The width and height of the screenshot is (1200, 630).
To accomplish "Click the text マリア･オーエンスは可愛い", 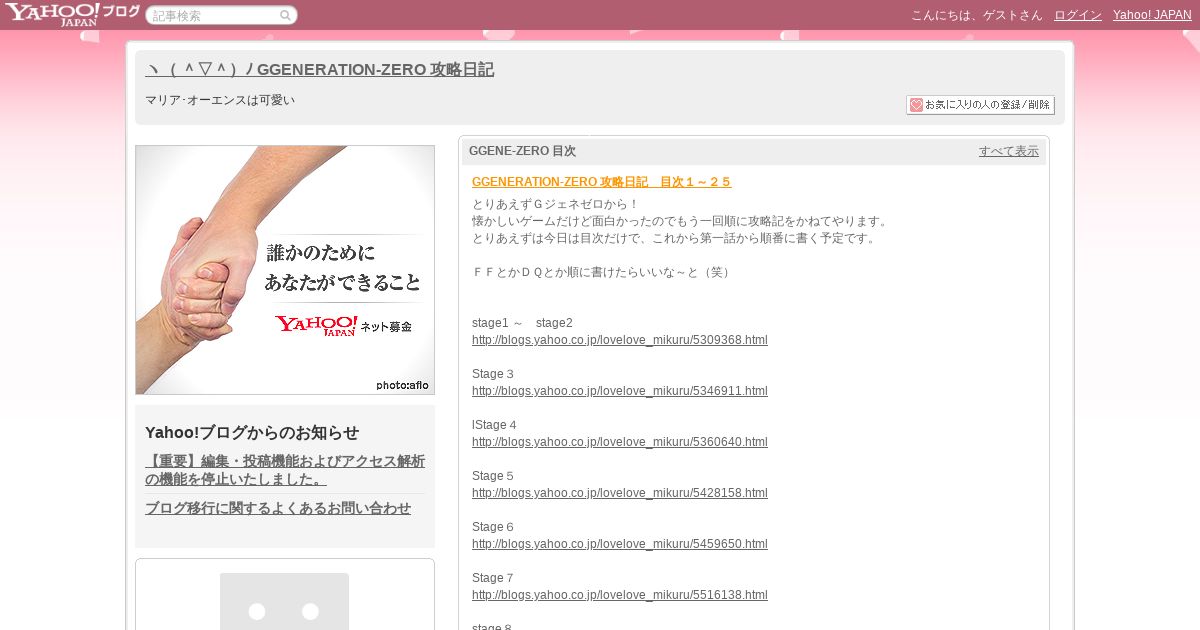I will coord(220,100).
